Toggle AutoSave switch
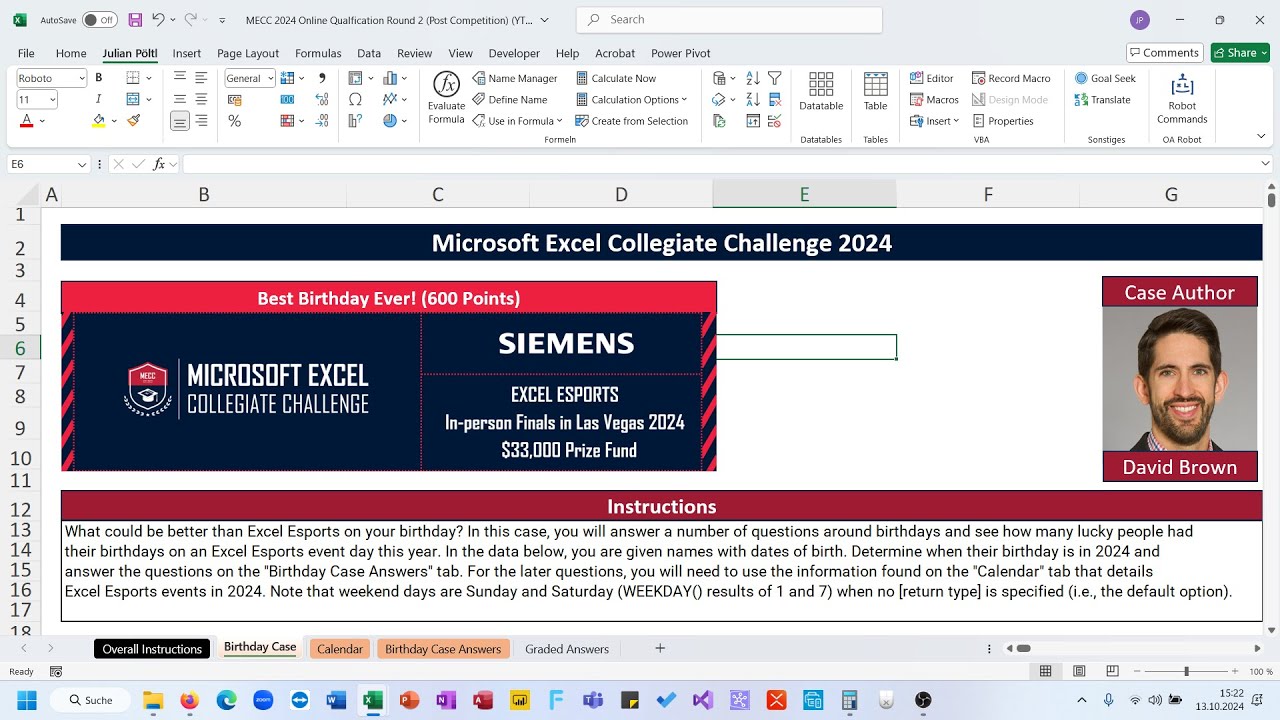Screen dimensions: 1280x720 click(x=99, y=20)
